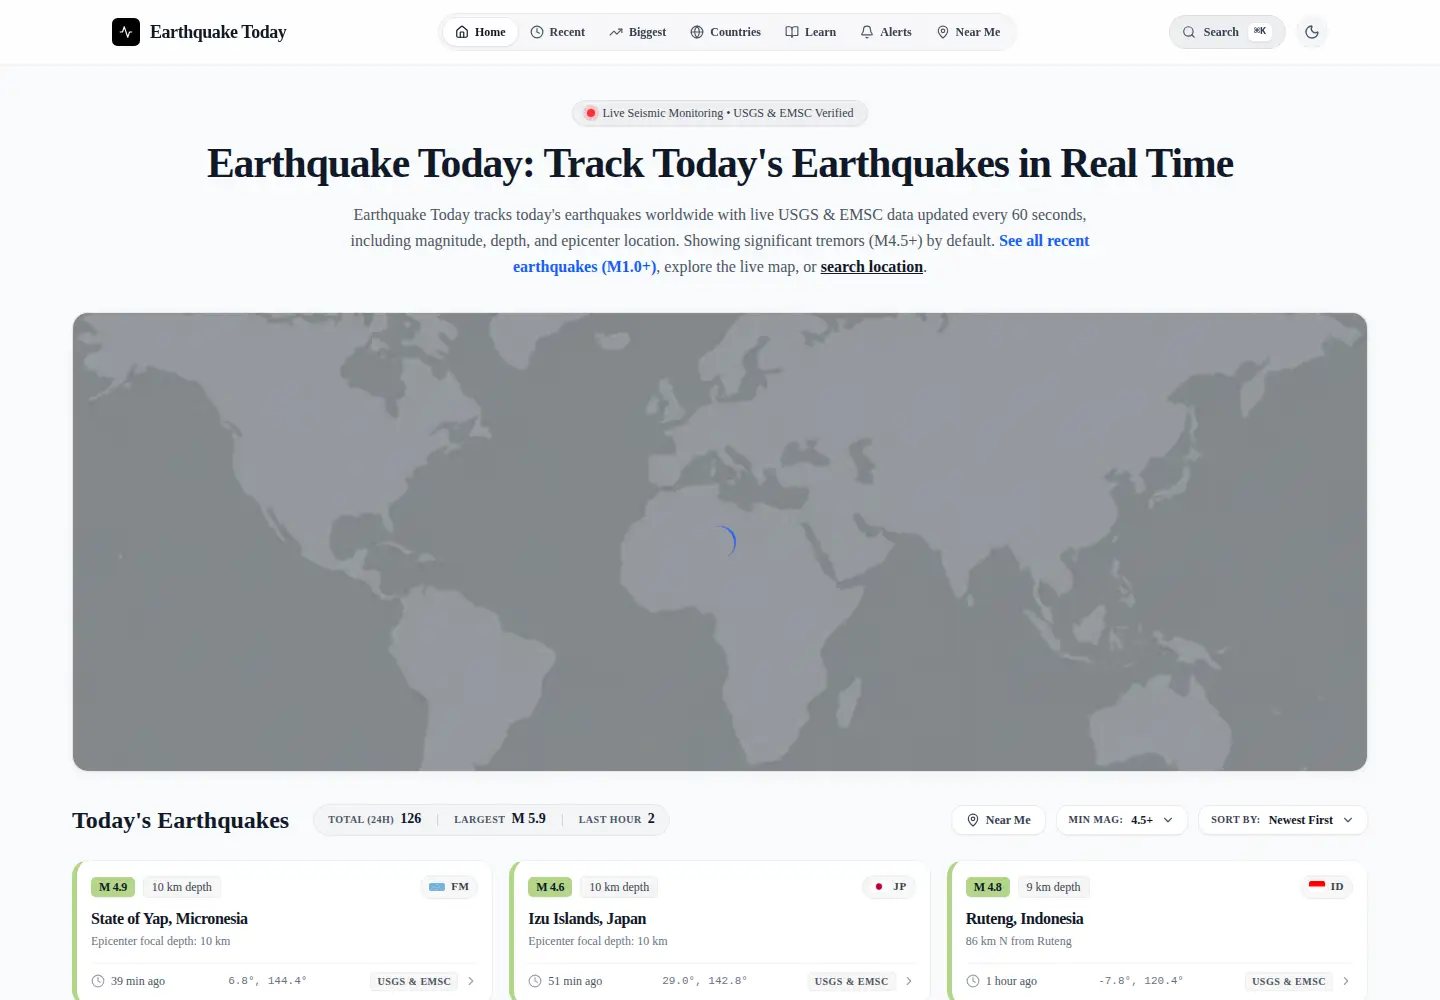
Task: Open Alerts from the navigation
Action: coord(886,32)
